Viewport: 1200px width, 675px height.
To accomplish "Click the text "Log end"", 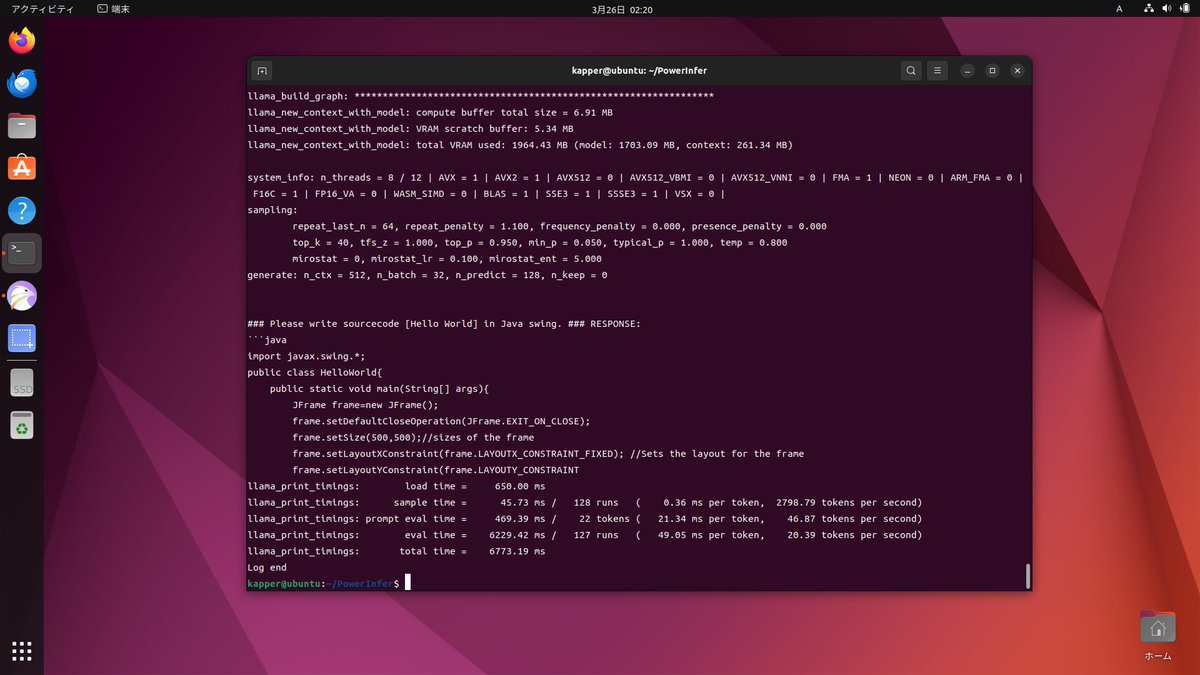I will (267, 567).
